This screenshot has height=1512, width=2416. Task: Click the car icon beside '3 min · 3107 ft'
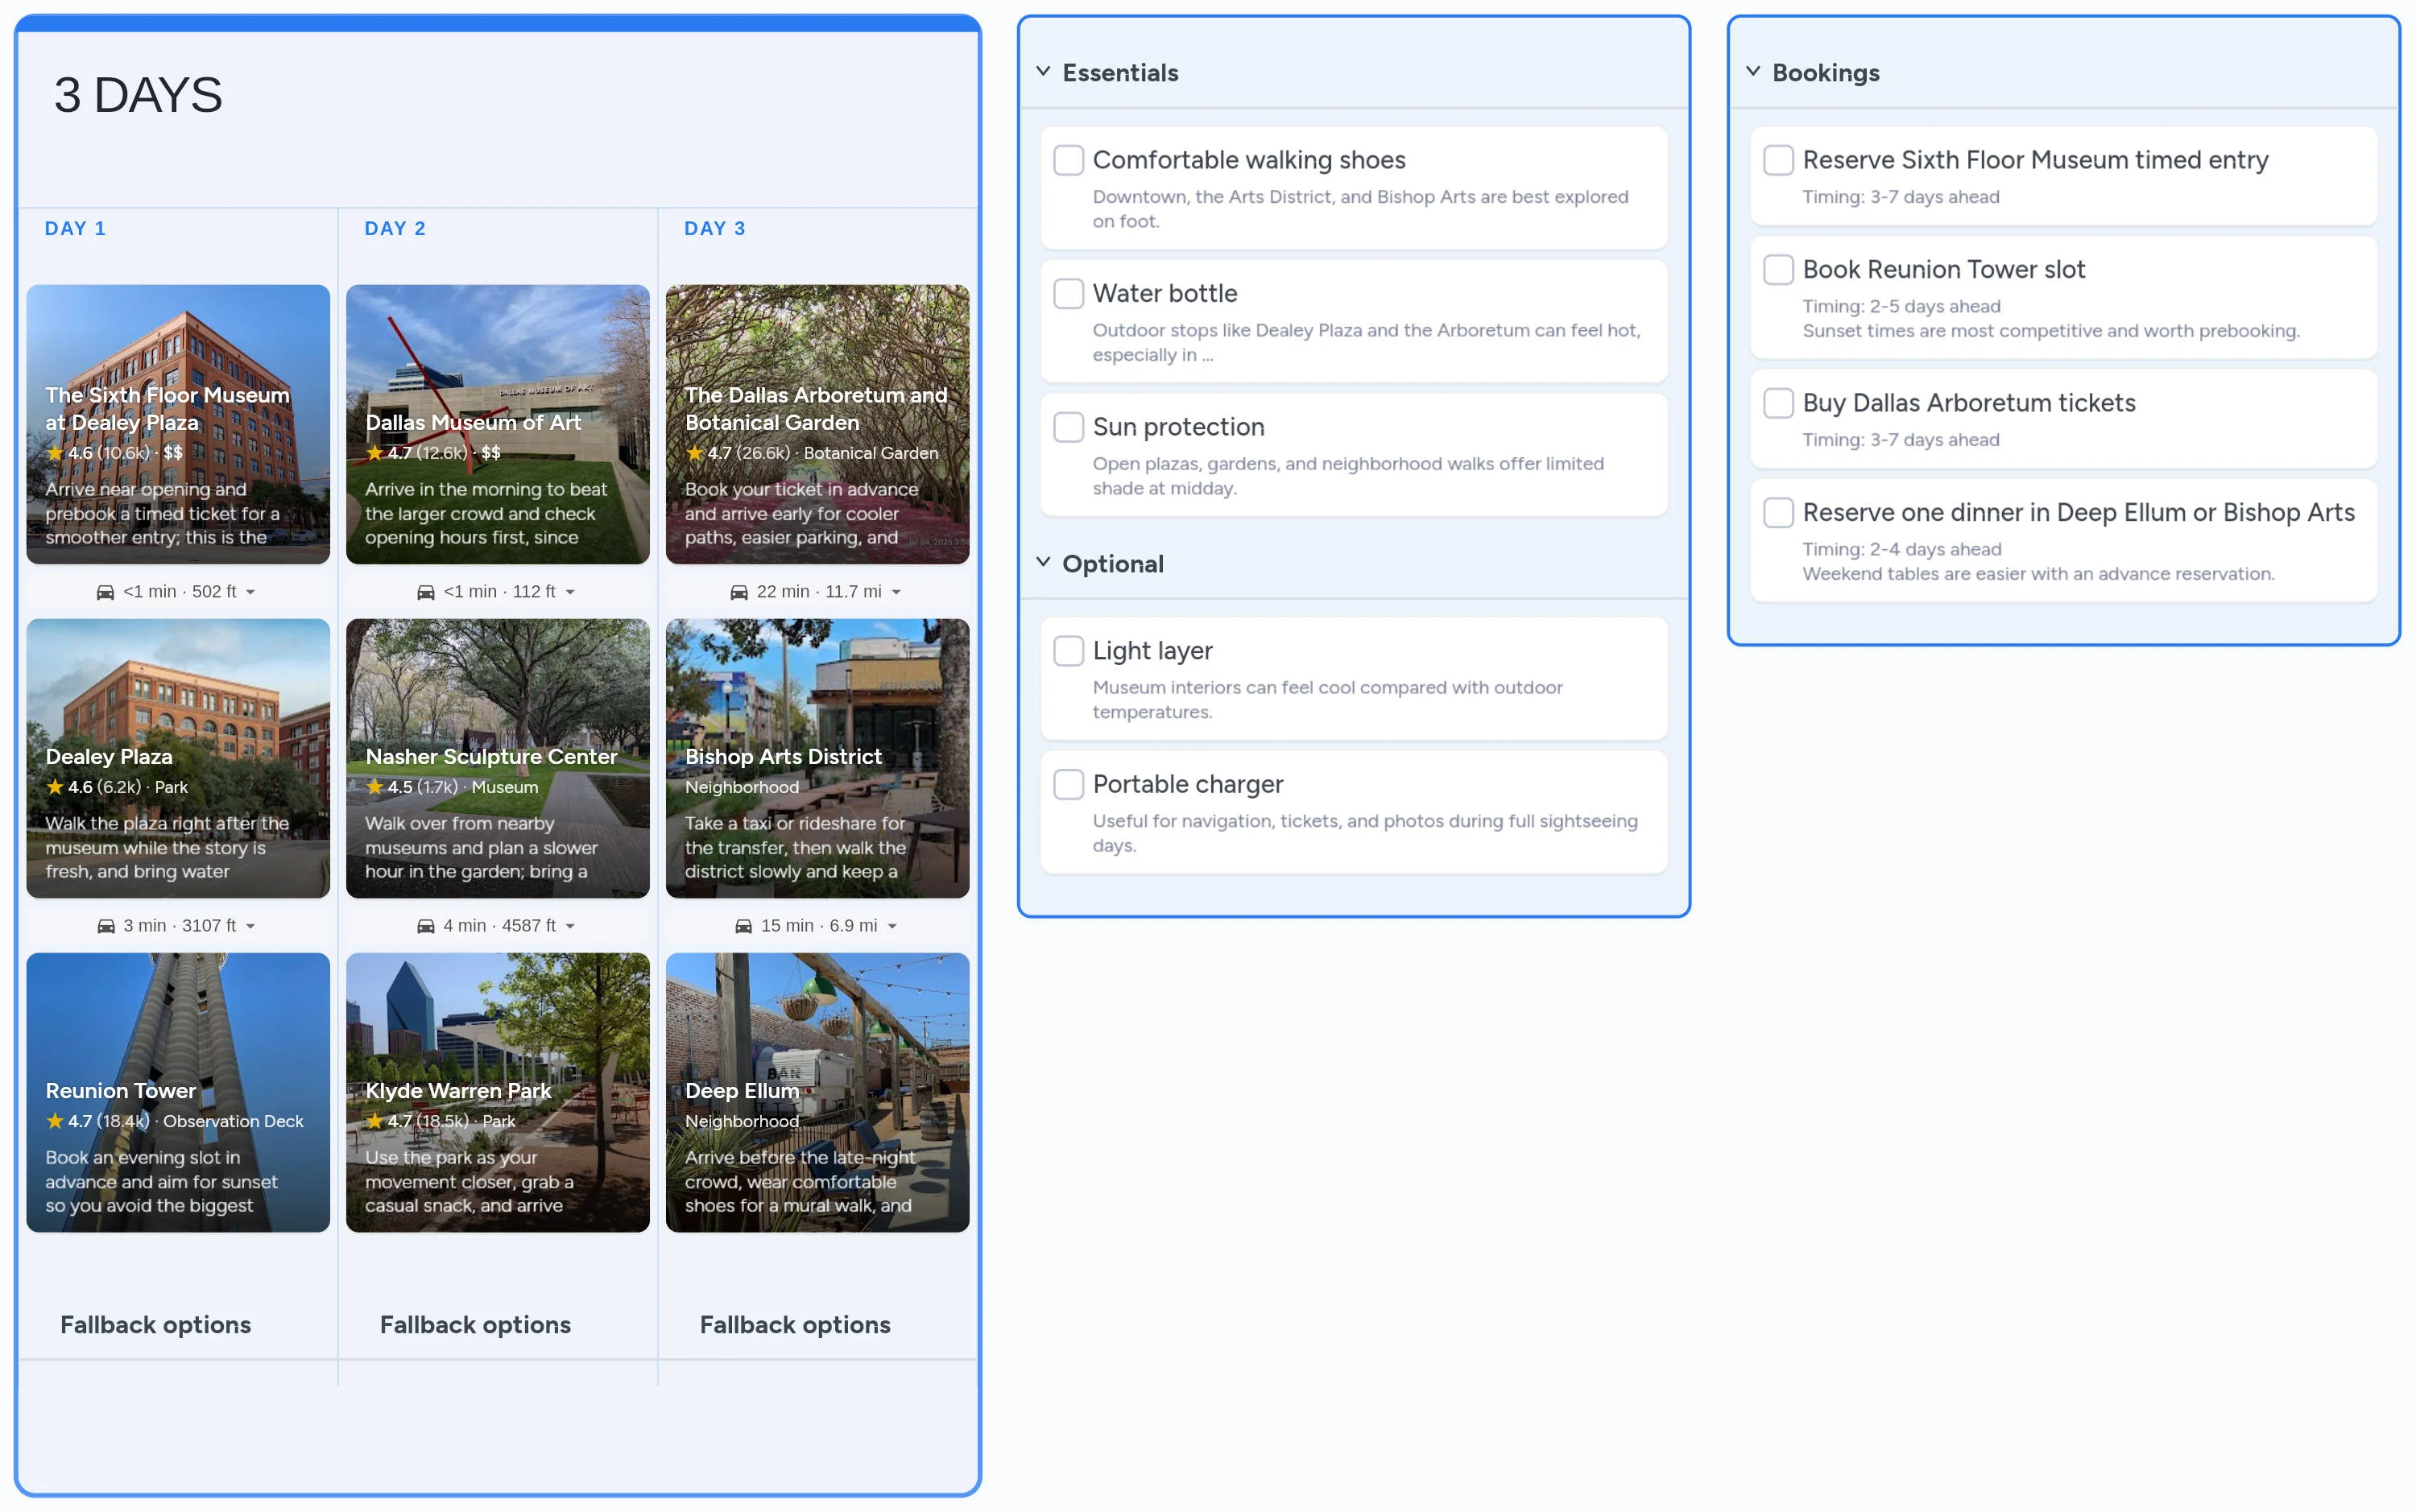tap(105, 926)
